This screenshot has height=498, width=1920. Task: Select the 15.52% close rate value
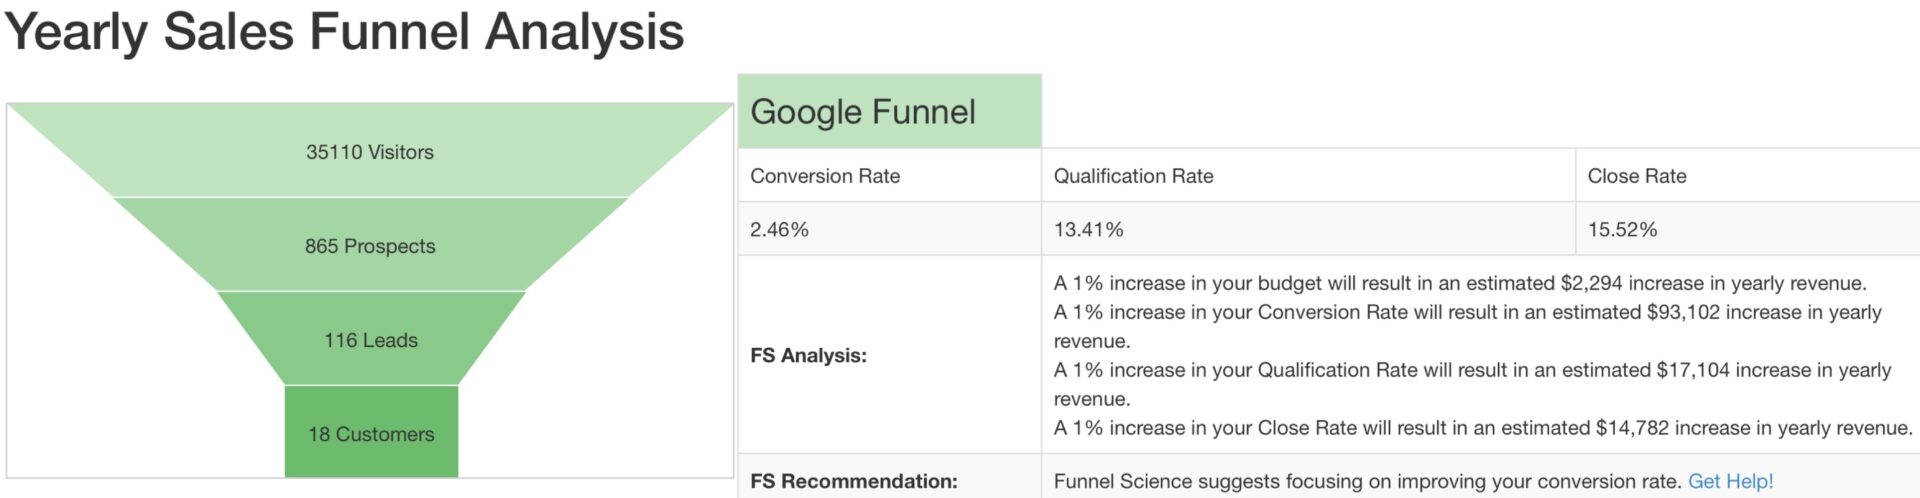(x=1622, y=229)
